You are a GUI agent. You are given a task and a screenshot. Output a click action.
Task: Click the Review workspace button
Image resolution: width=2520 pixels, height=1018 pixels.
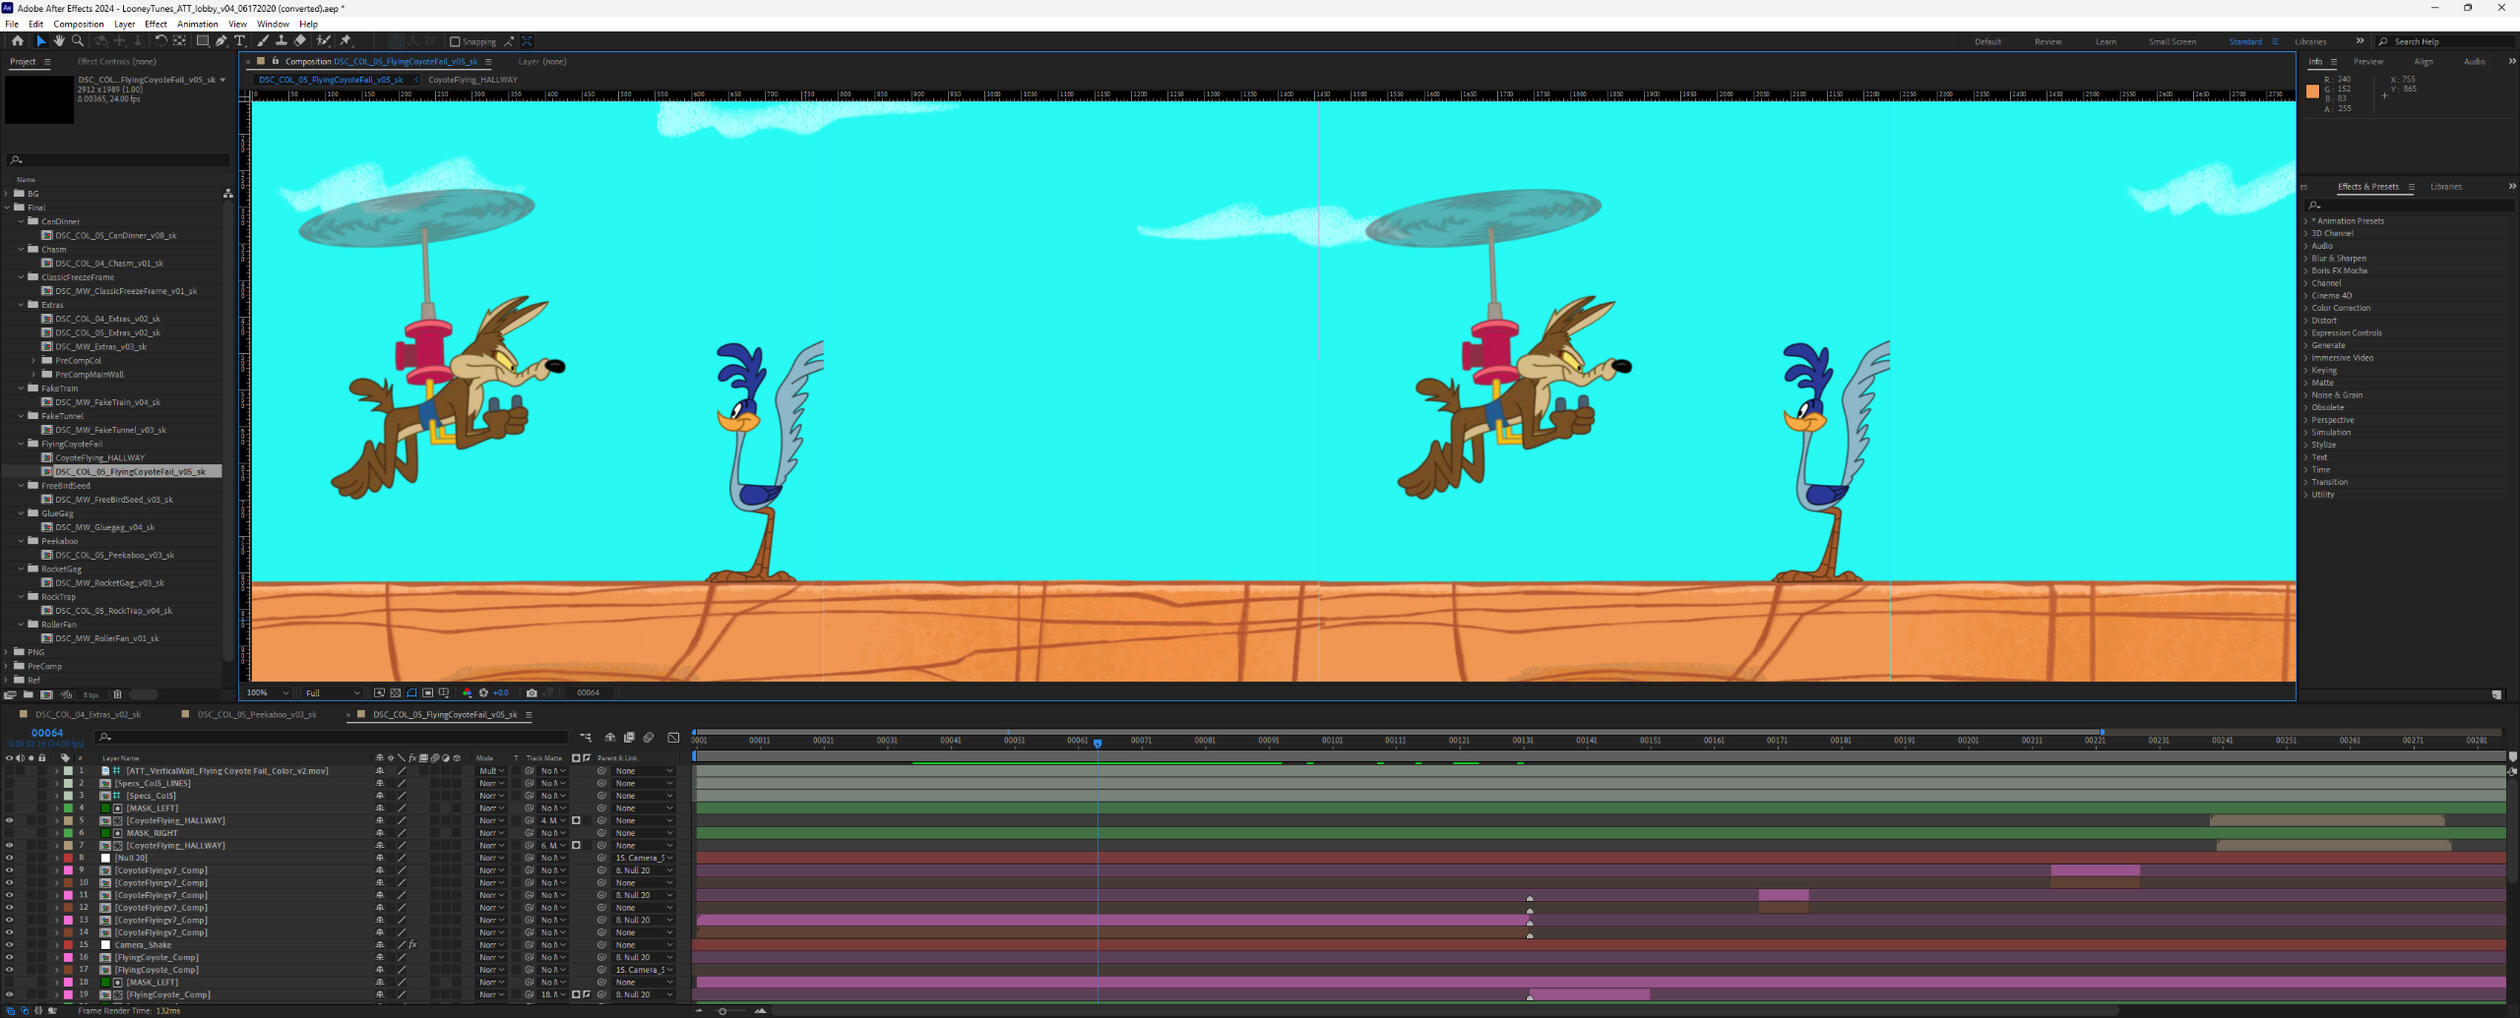(2047, 42)
